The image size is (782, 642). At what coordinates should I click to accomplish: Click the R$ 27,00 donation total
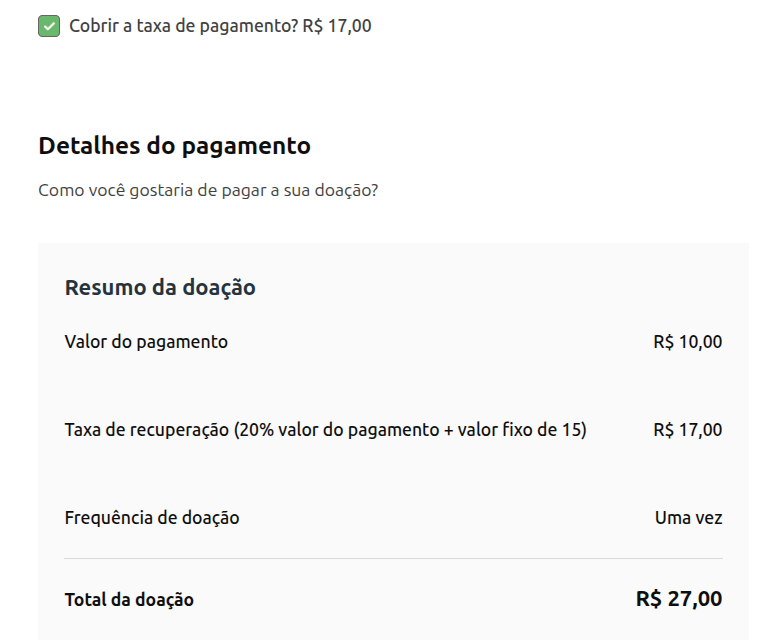679,599
